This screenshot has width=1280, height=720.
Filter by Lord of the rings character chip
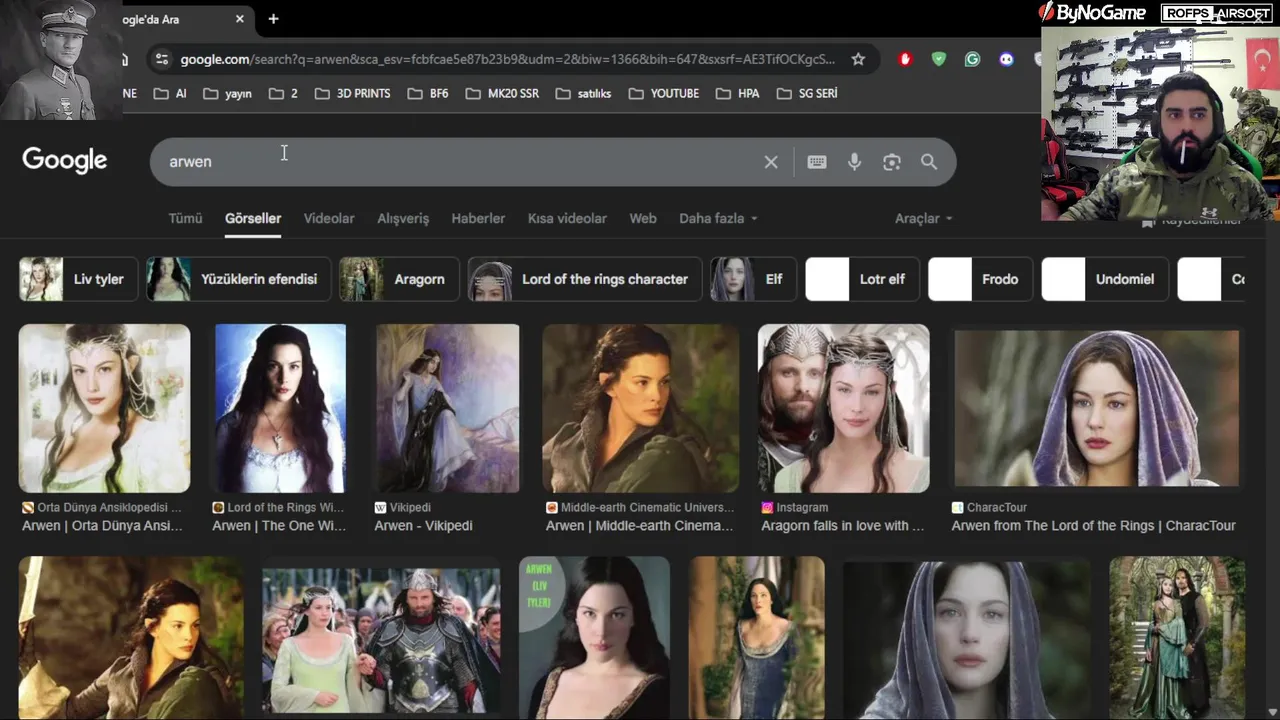(x=585, y=279)
